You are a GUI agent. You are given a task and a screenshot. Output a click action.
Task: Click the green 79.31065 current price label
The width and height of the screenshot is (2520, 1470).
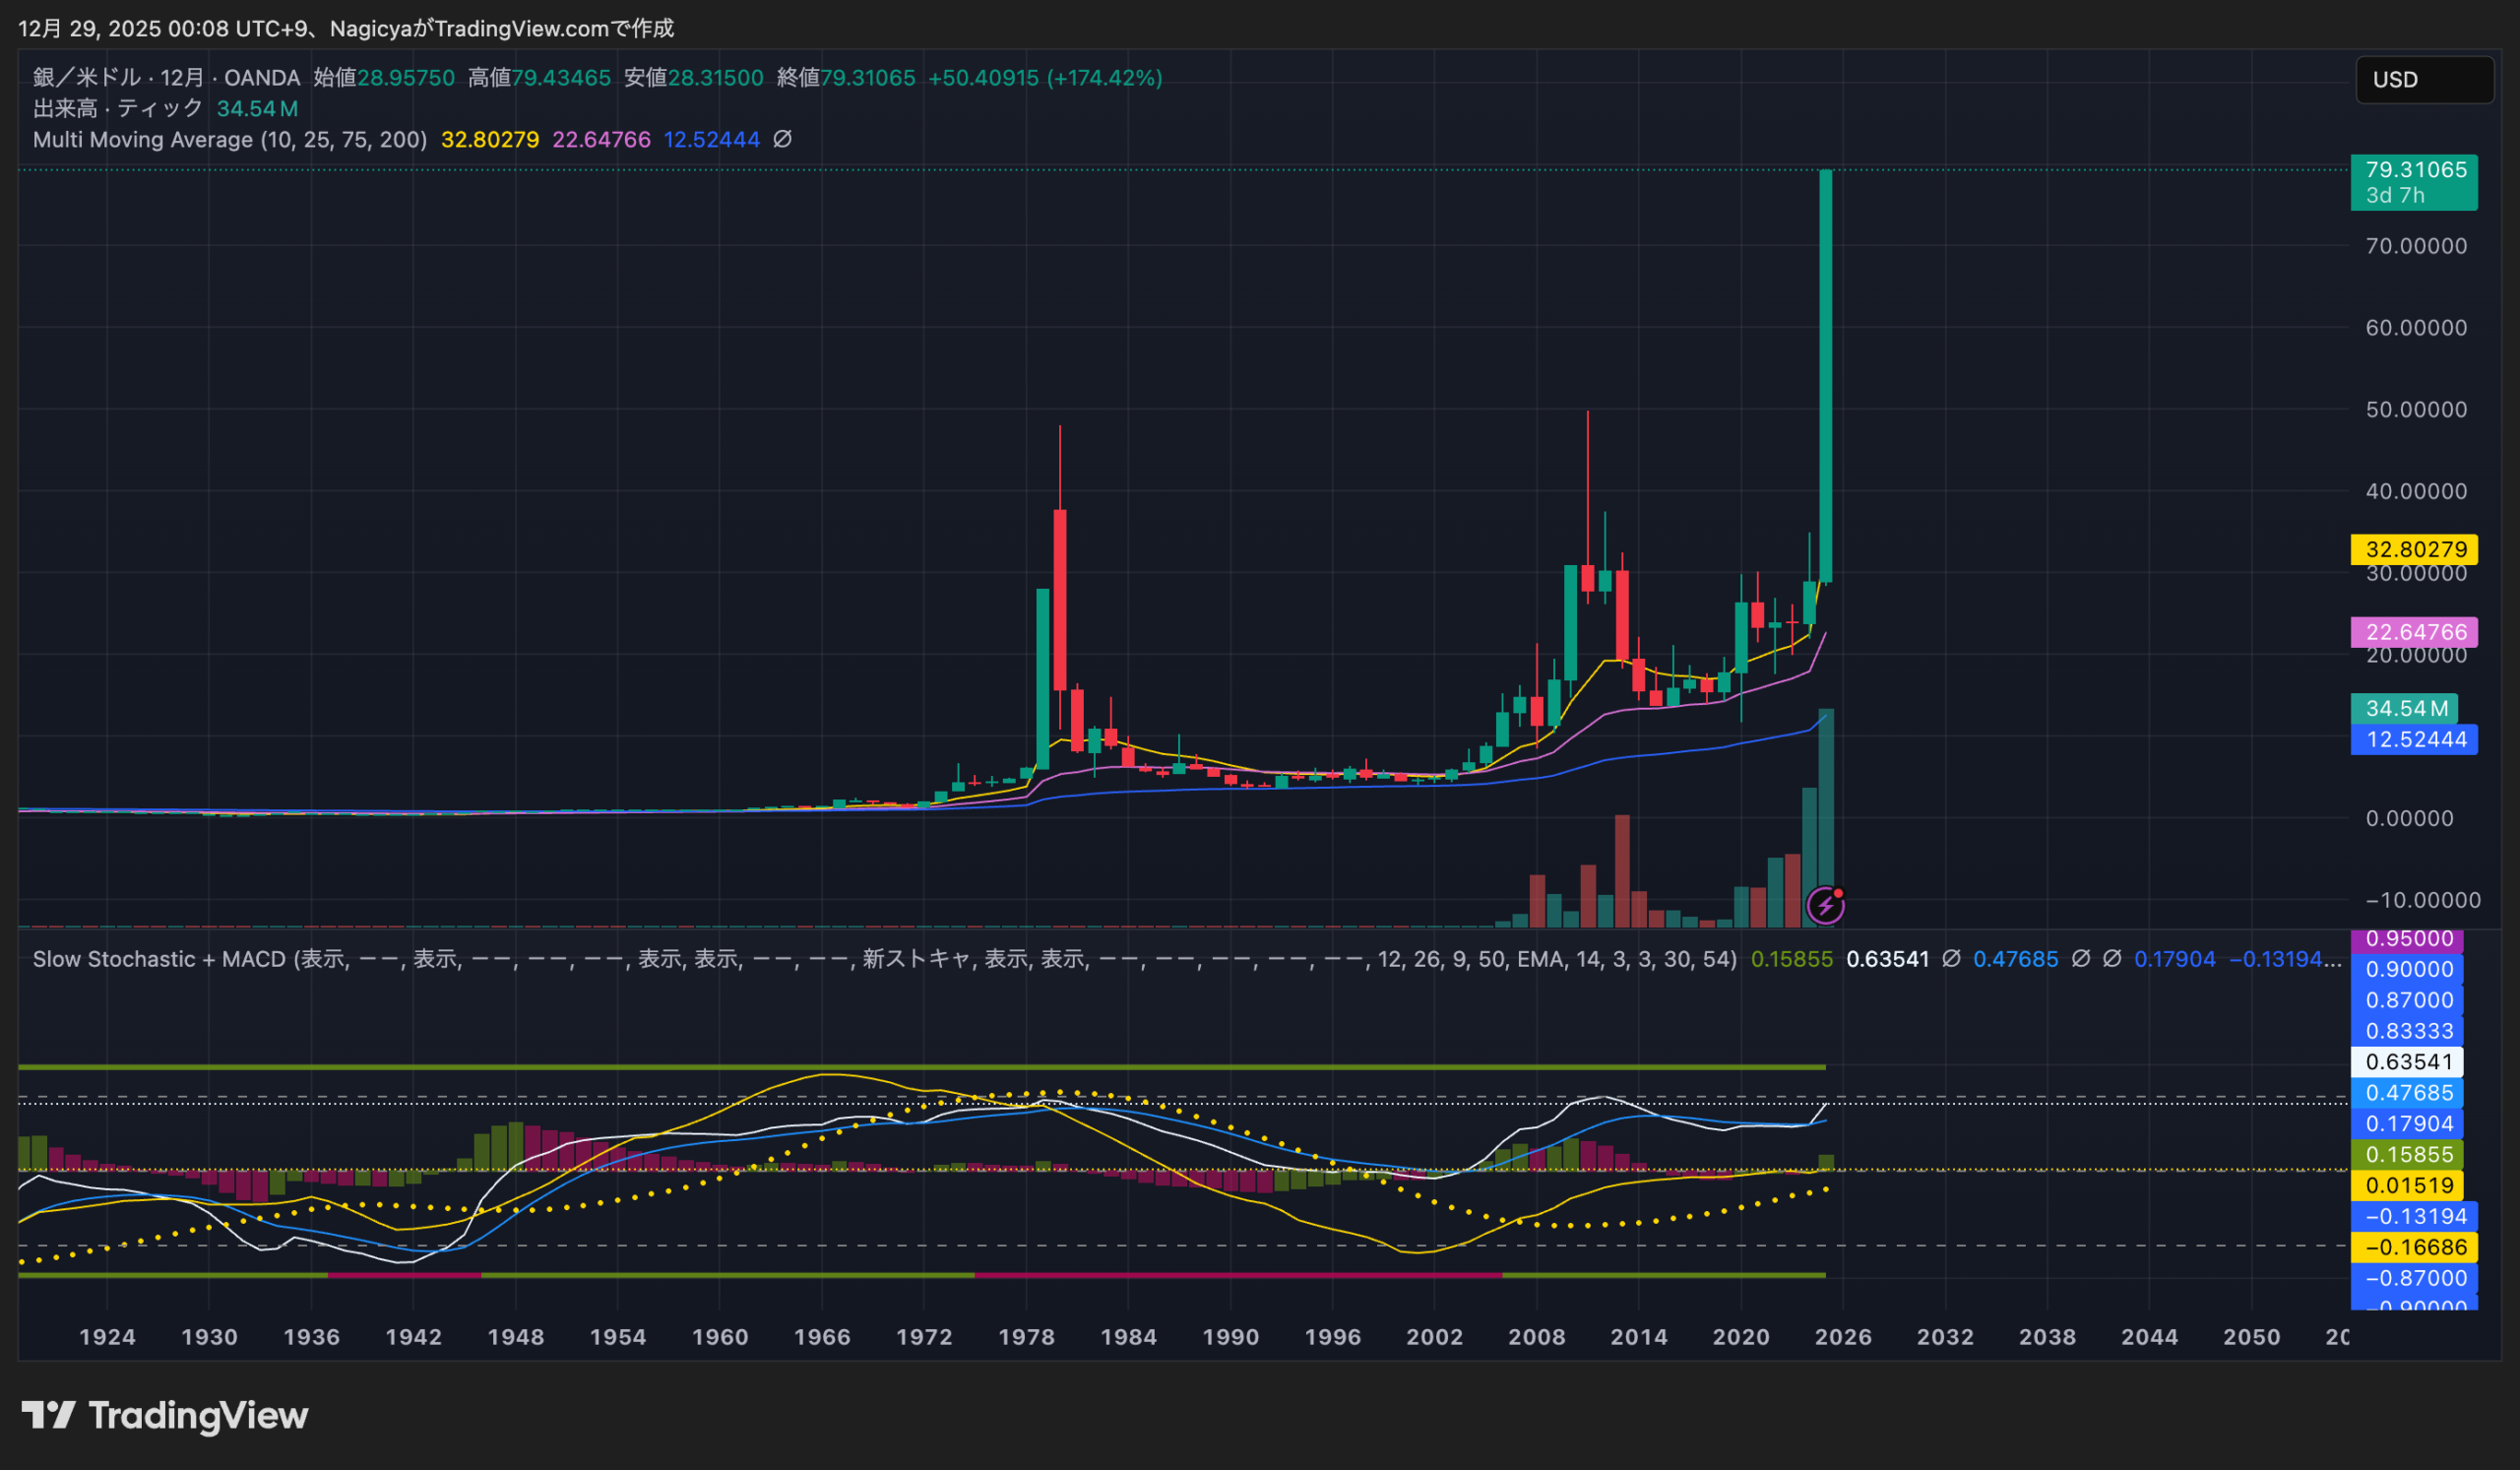pos(2413,181)
